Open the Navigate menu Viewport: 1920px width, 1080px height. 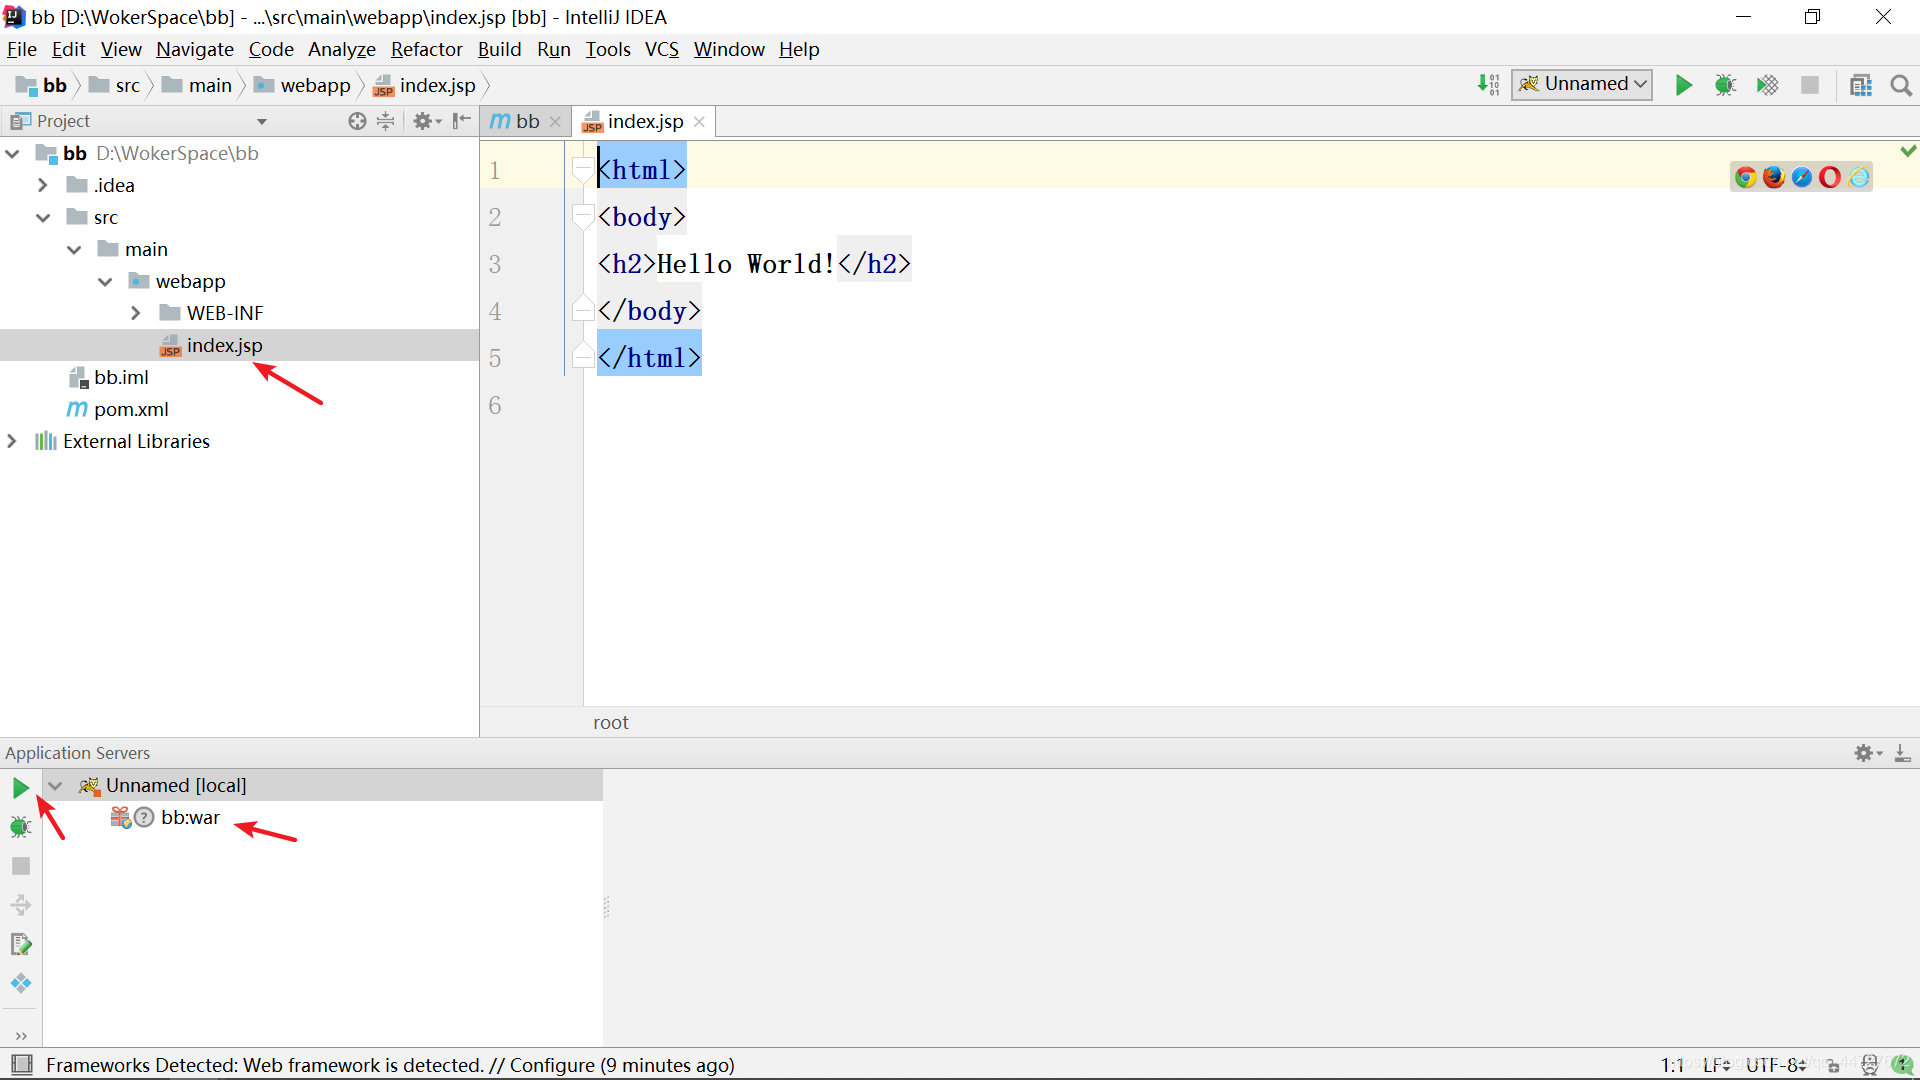pos(195,49)
